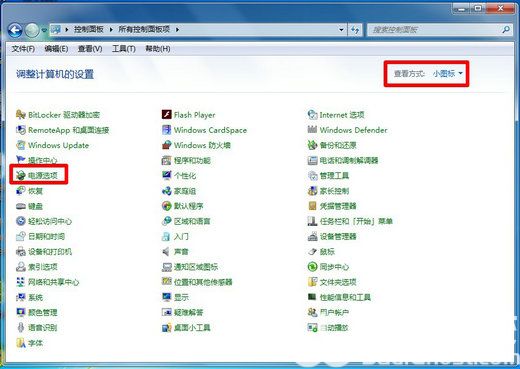Open the 工具(T) menu
The image size is (520, 369).
pos(124,49)
